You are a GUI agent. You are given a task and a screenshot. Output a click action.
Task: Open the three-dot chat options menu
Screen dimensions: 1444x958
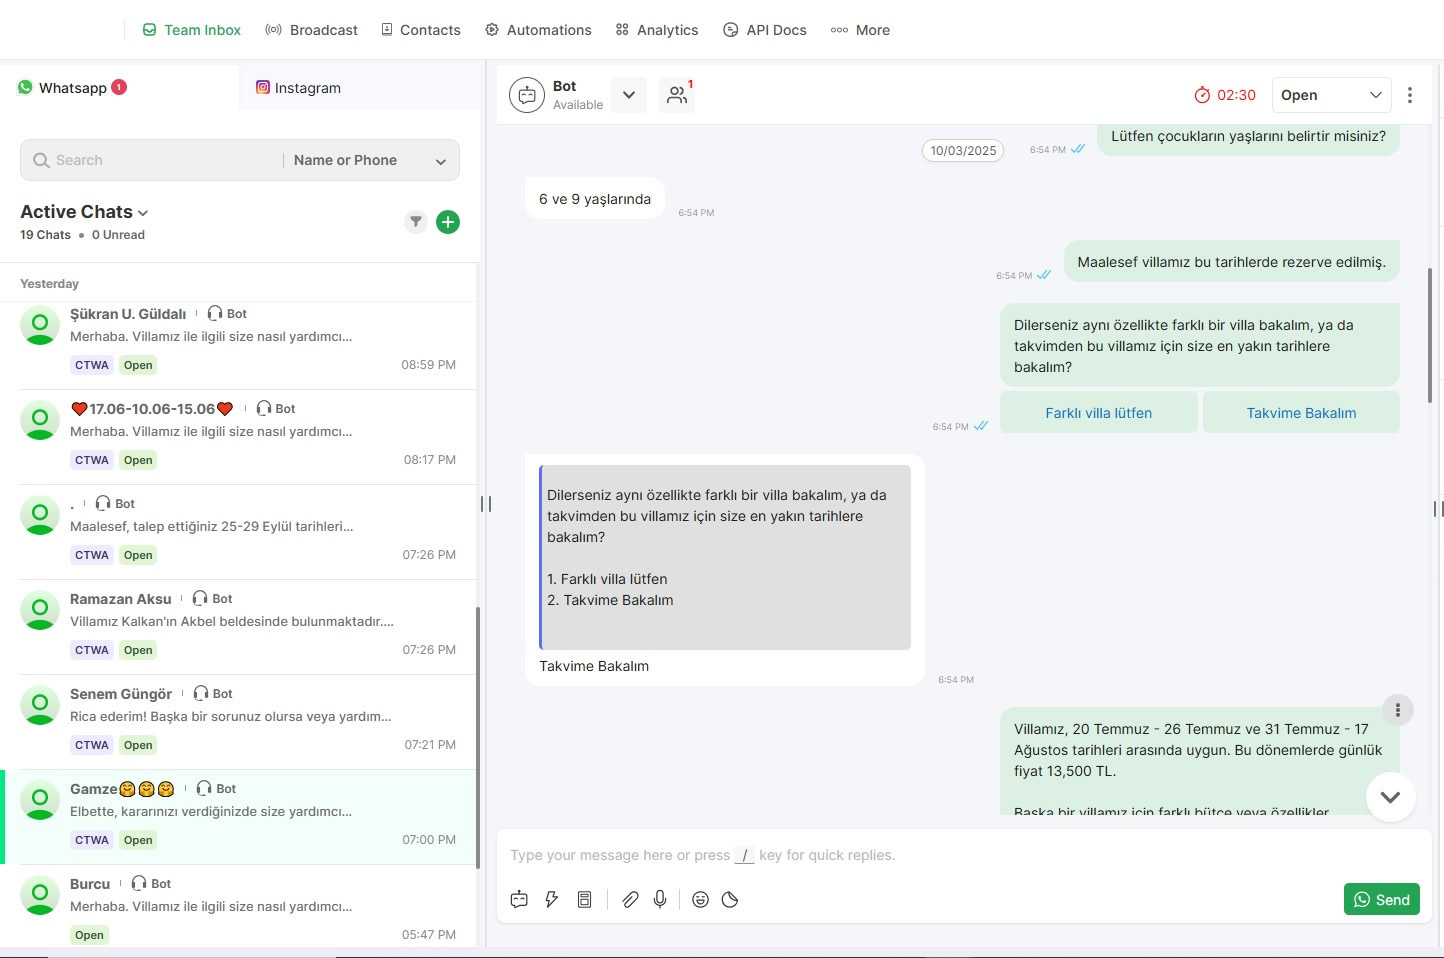1410,95
